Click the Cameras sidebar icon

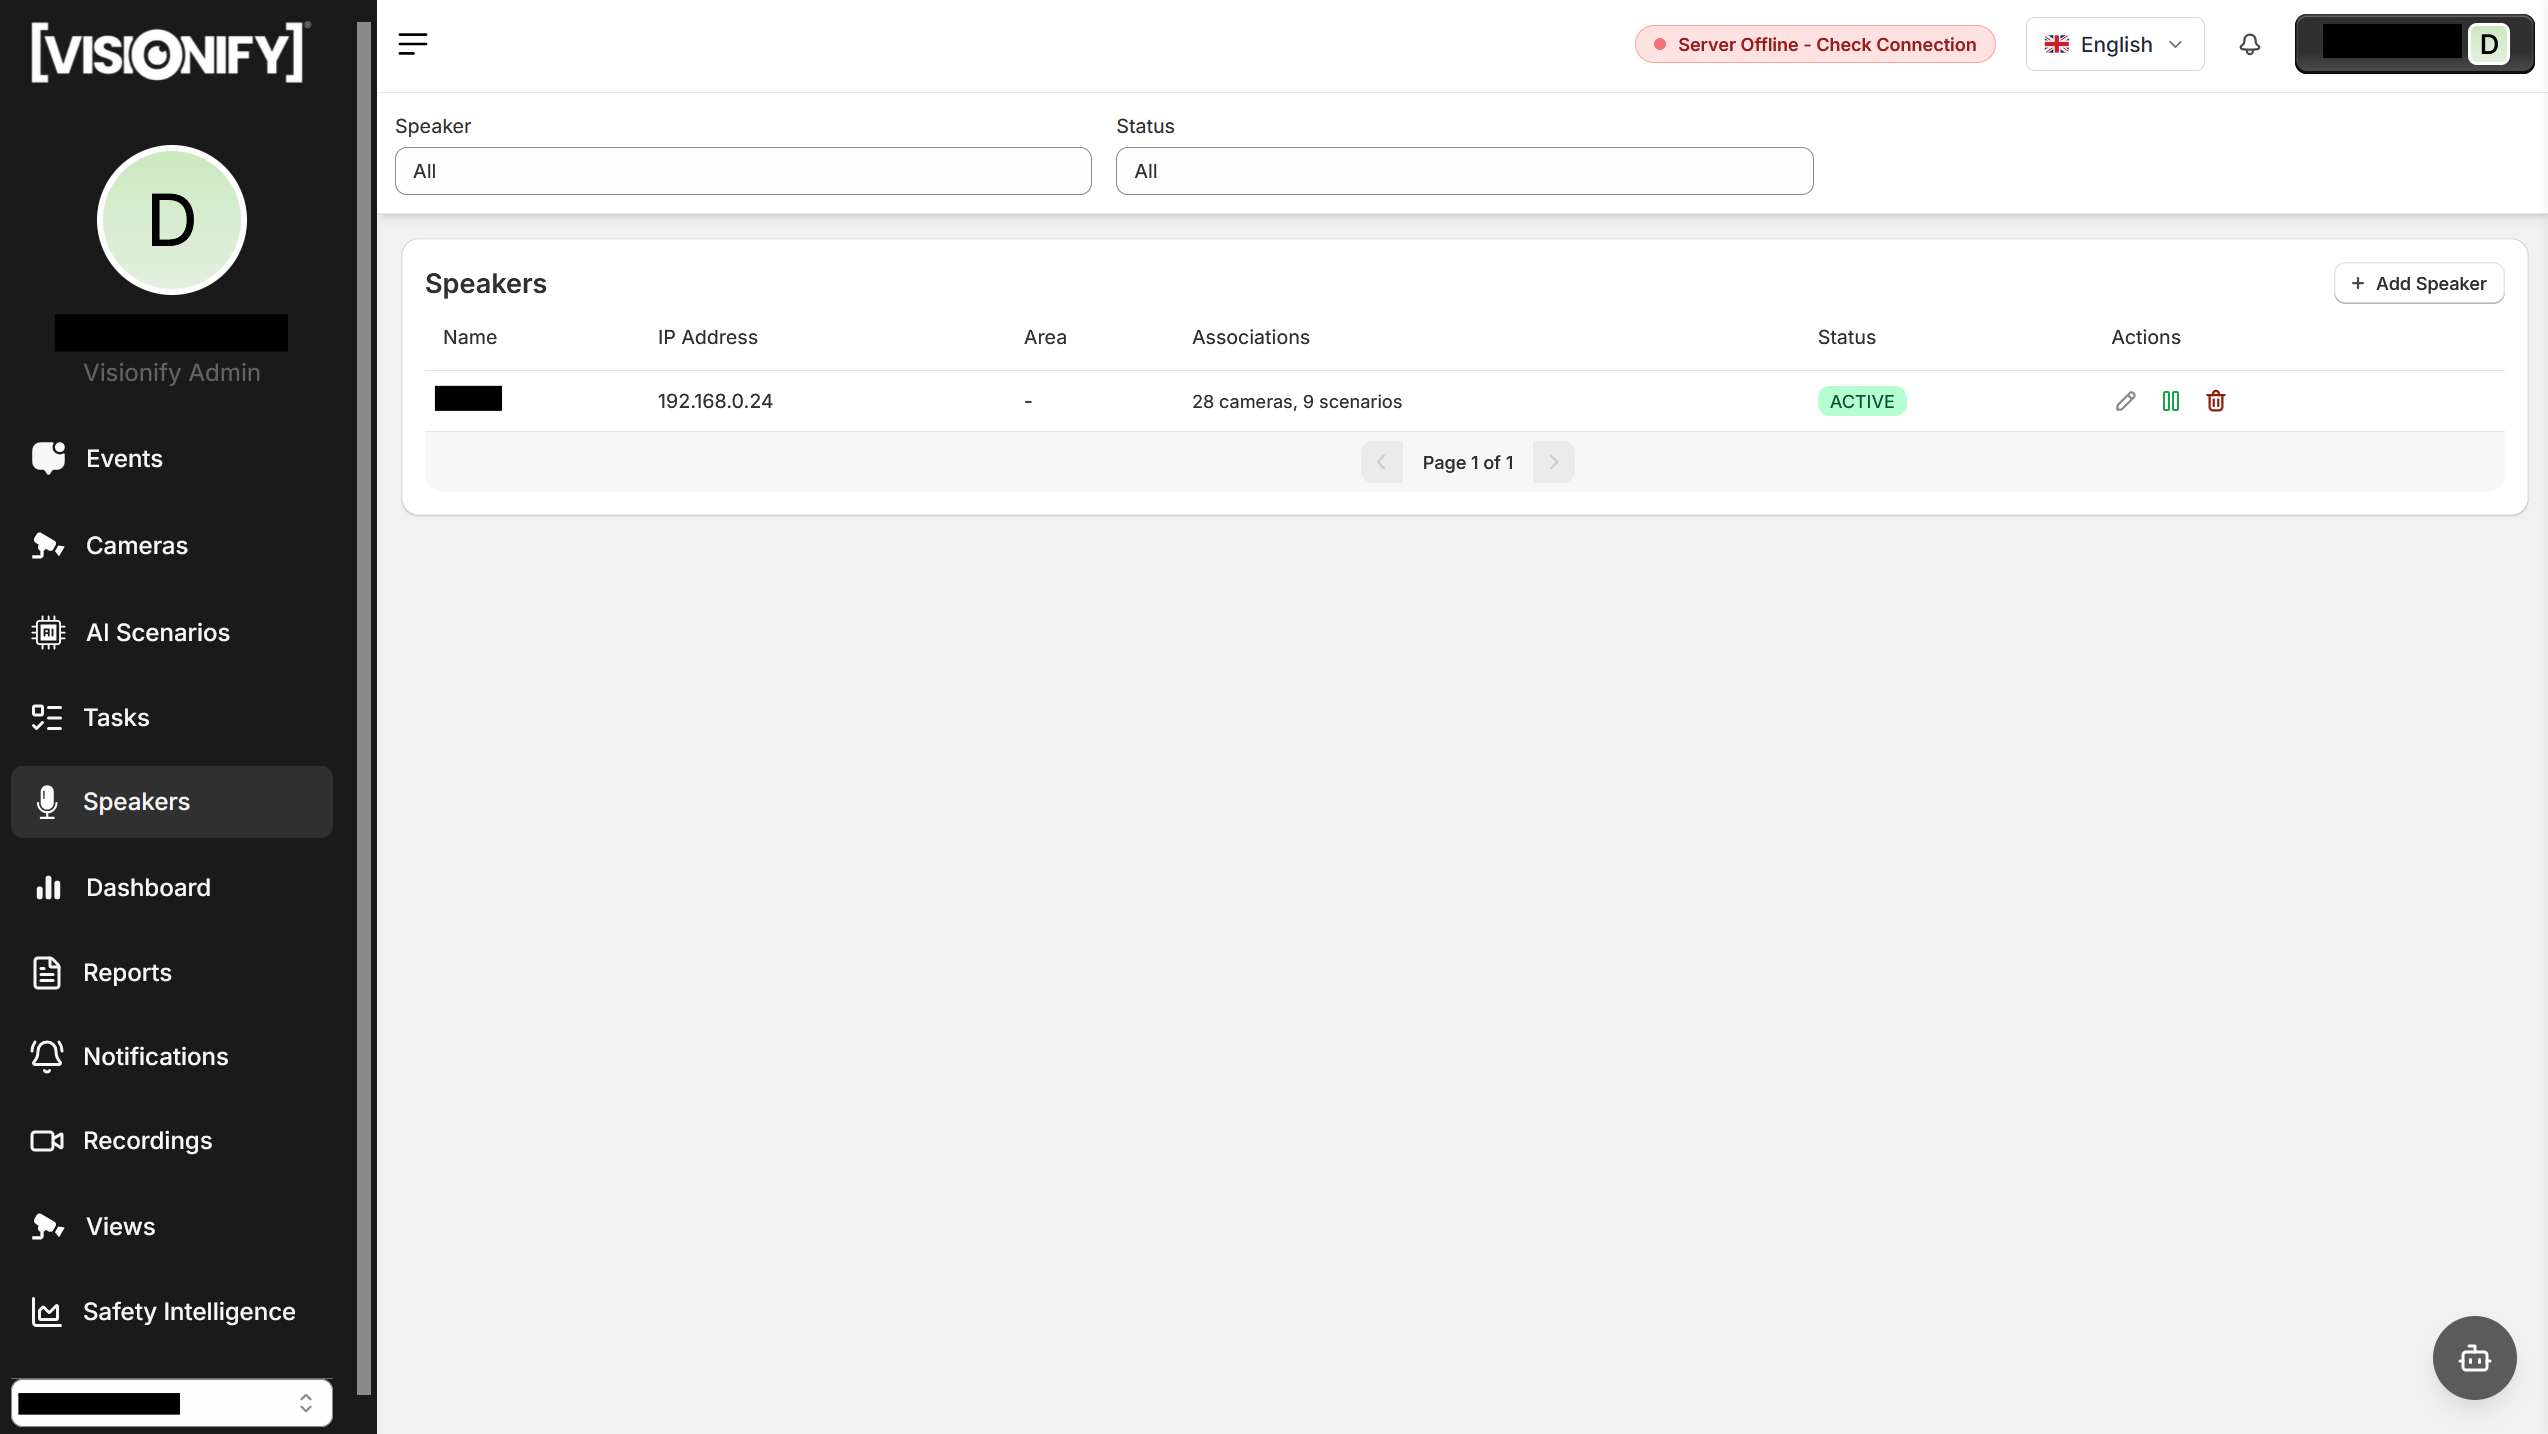coord(48,545)
